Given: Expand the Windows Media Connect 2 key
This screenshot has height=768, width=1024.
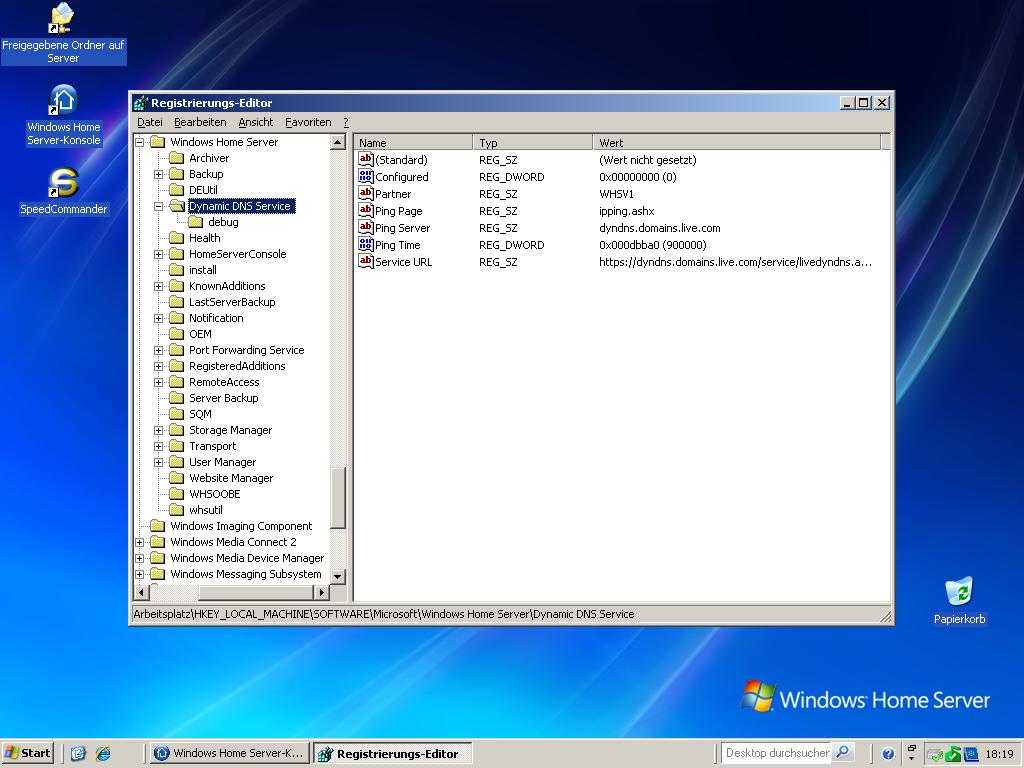Looking at the screenshot, I should tap(140, 542).
